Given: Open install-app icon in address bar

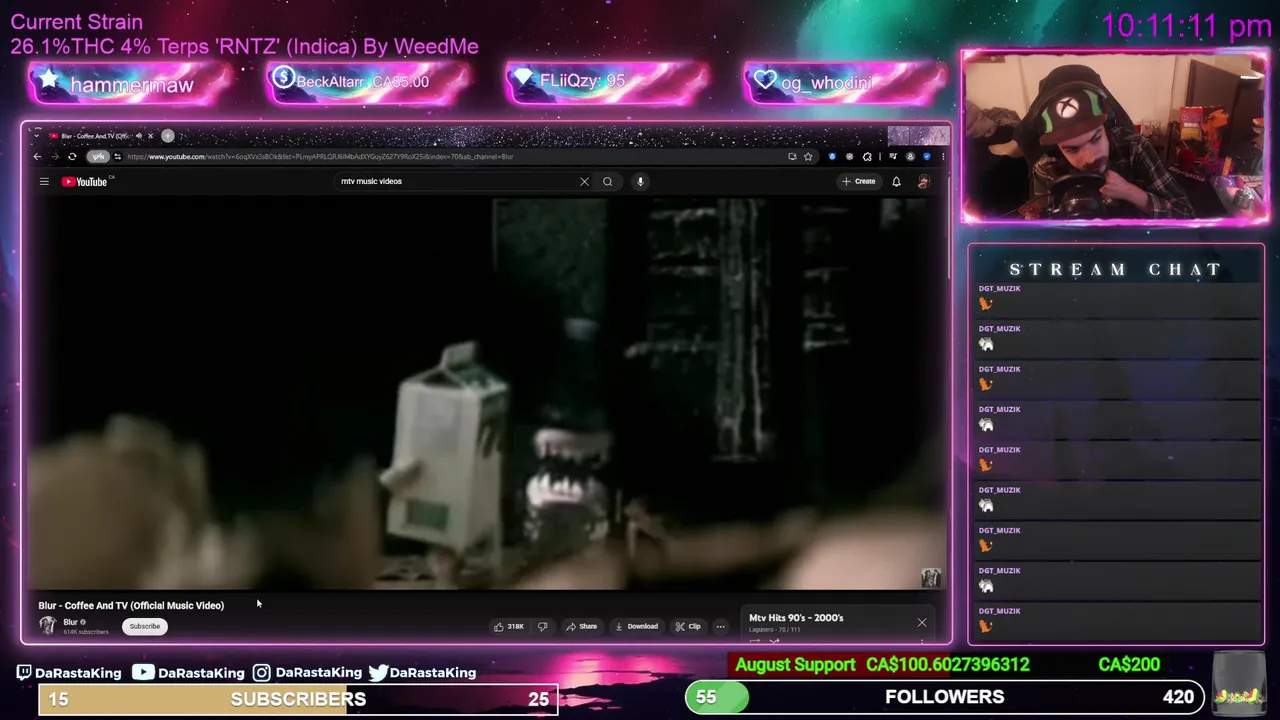Looking at the screenshot, I should 792,156.
